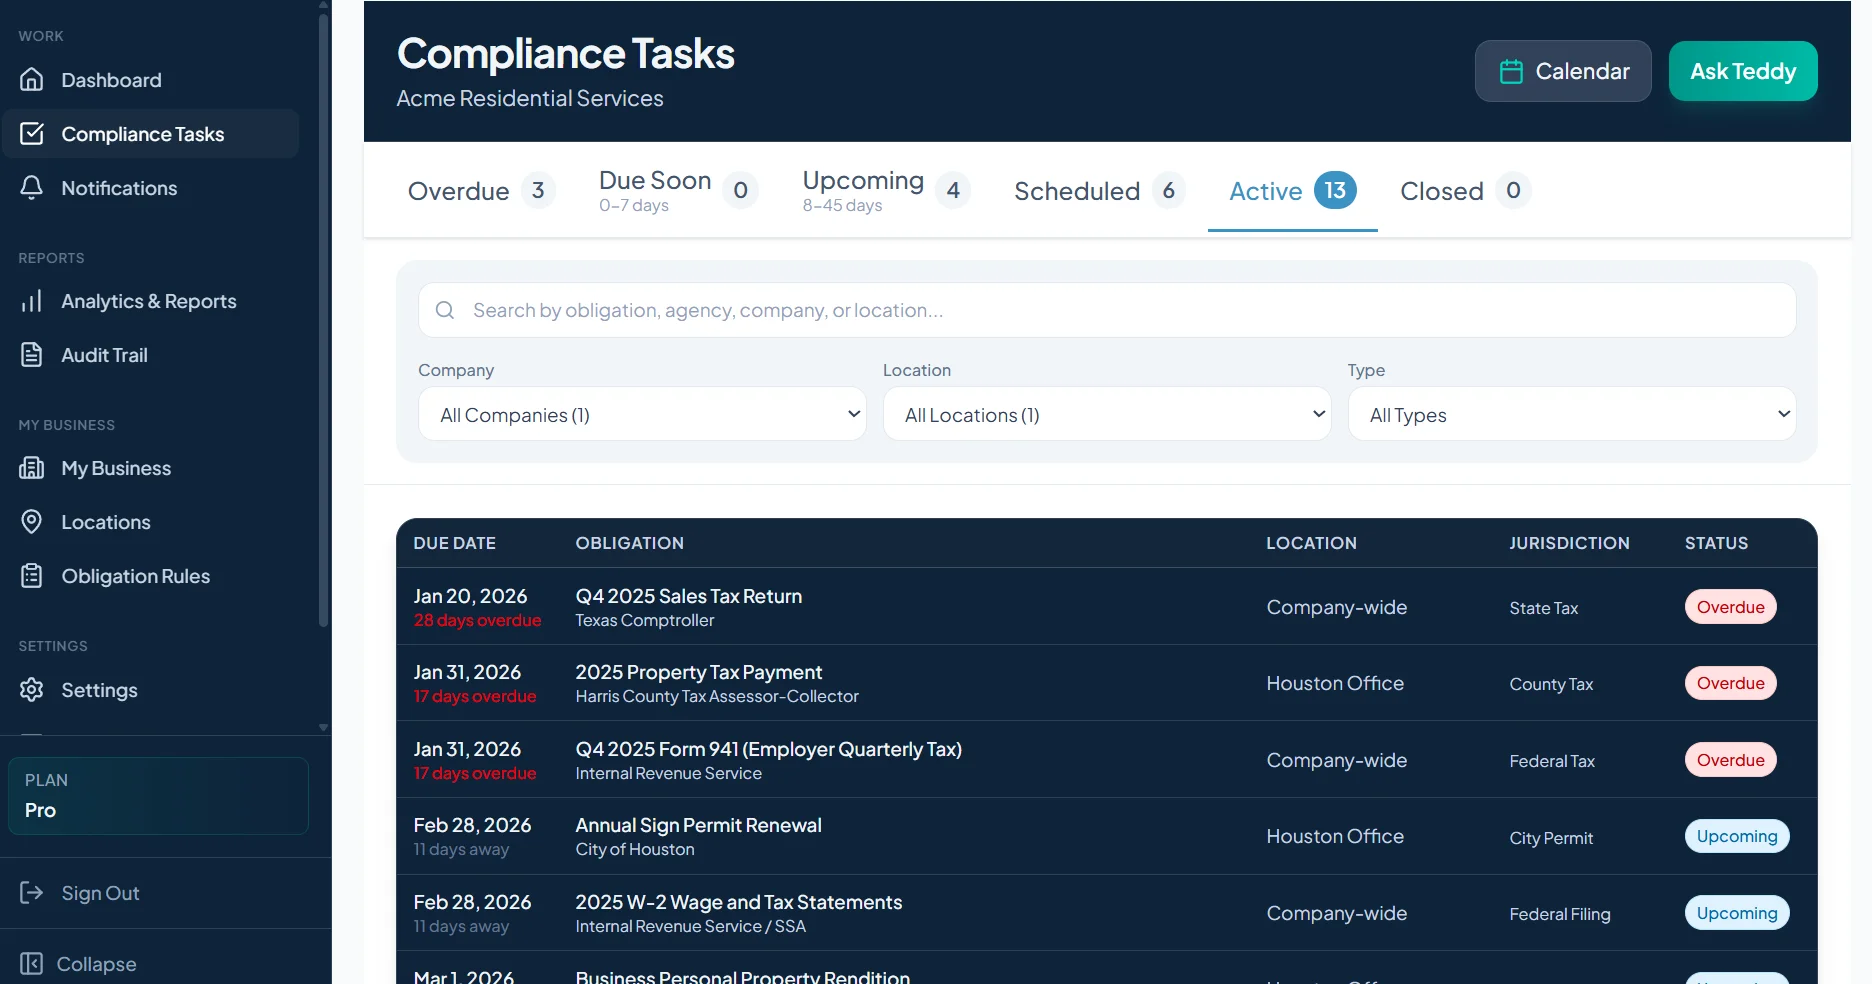Click Overdue badge on Sales Tax Return row
This screenshot has height=984, width=1872.
[1731, 607]
